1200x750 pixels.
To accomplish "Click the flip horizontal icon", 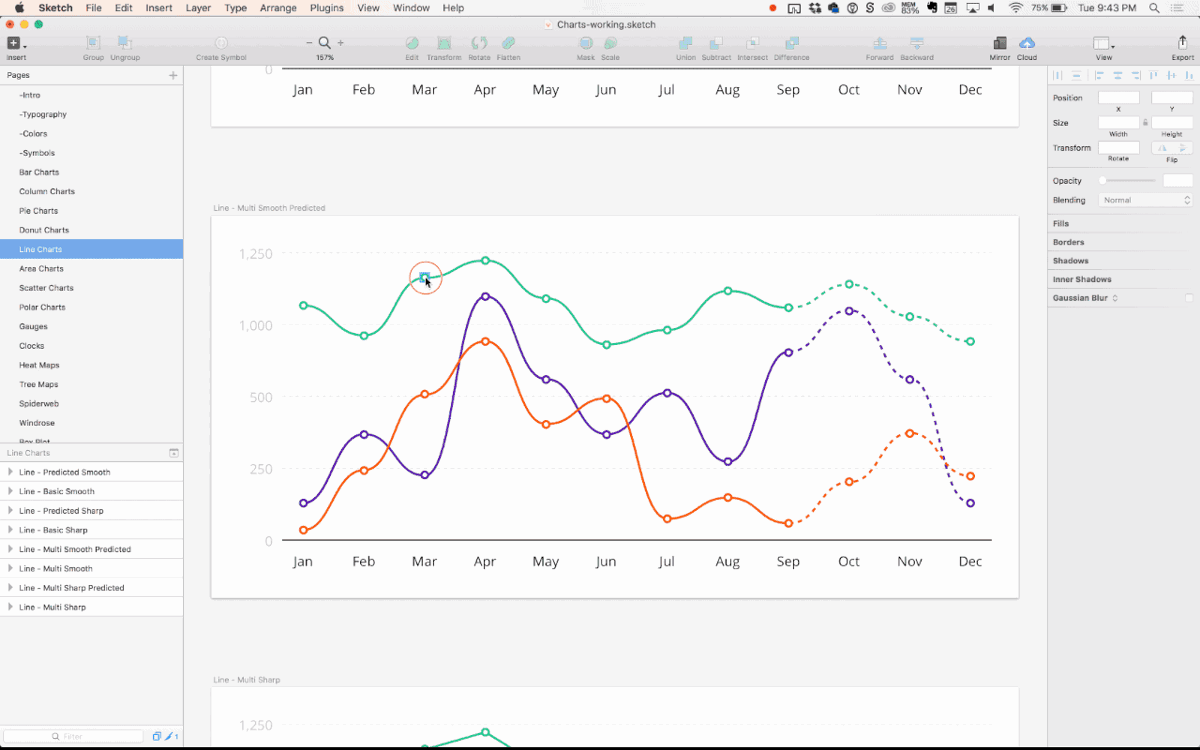I will [x=1160, y=148].
